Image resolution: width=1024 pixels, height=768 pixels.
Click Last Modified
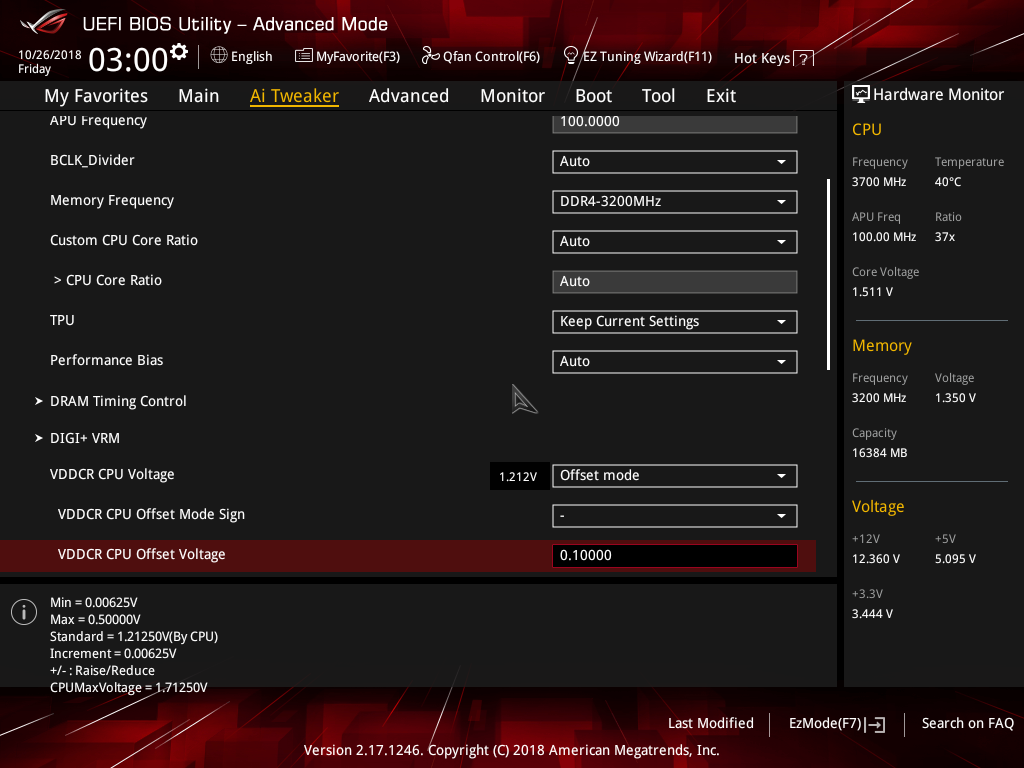pyautogui.click(x=711, y=724)
